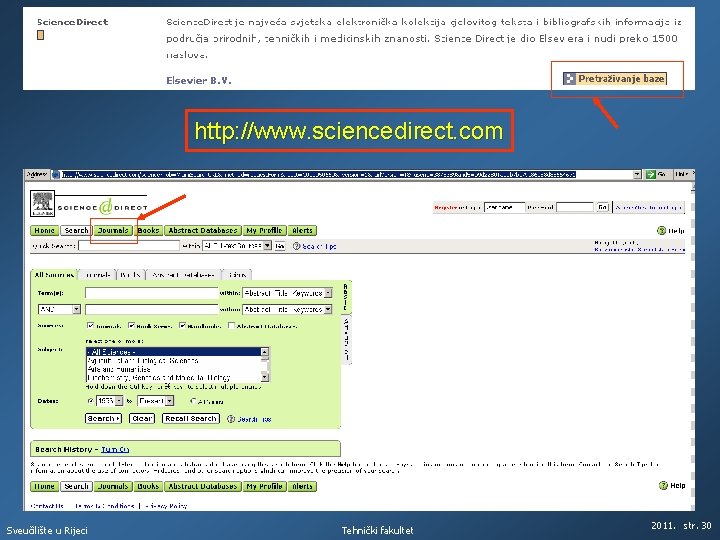Select Agricultural and Biological Sciences subject
The height and width of the screenshot is (540, 720).
[x=174, y=360]
